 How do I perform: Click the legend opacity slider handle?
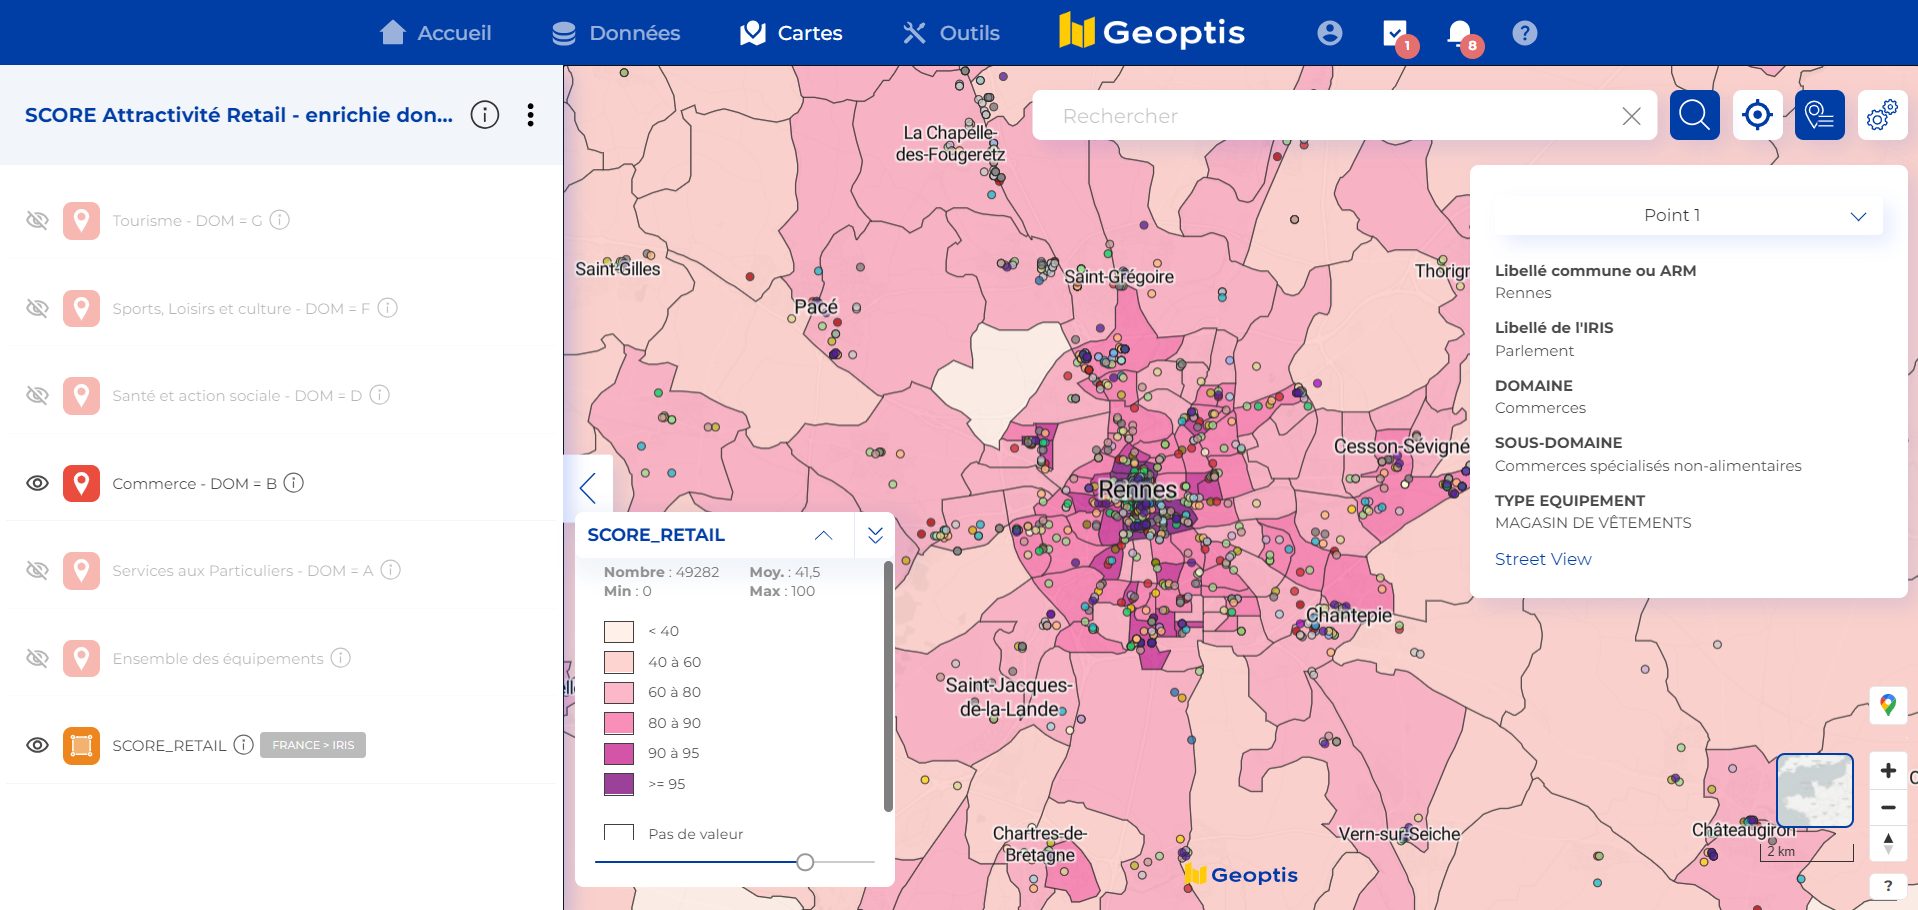tap(805, 862)
